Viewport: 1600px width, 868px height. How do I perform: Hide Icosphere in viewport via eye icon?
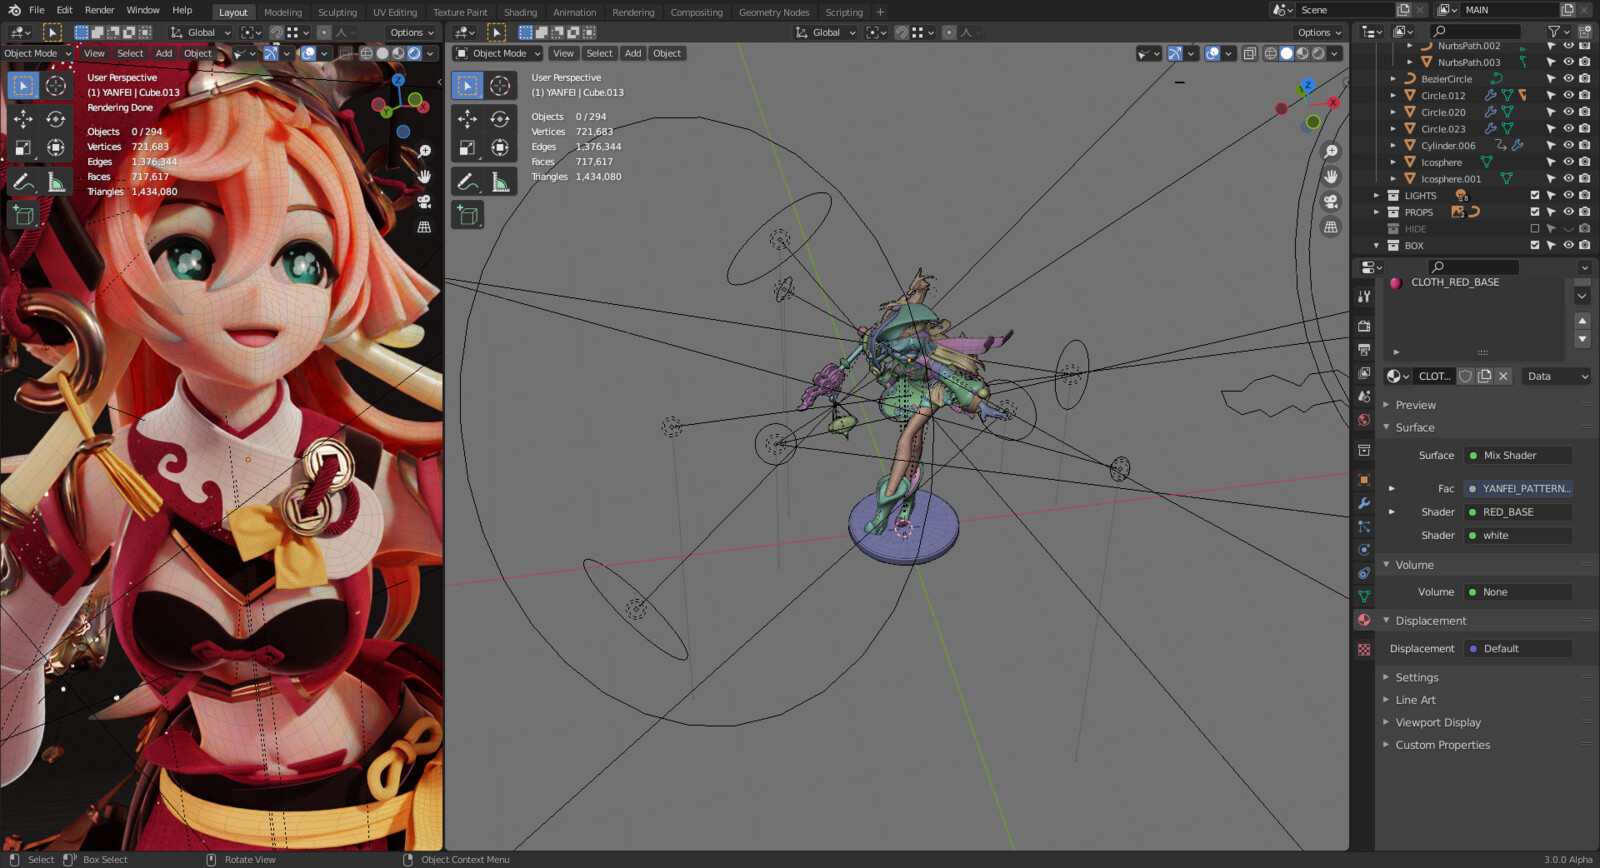point(1568,162)
